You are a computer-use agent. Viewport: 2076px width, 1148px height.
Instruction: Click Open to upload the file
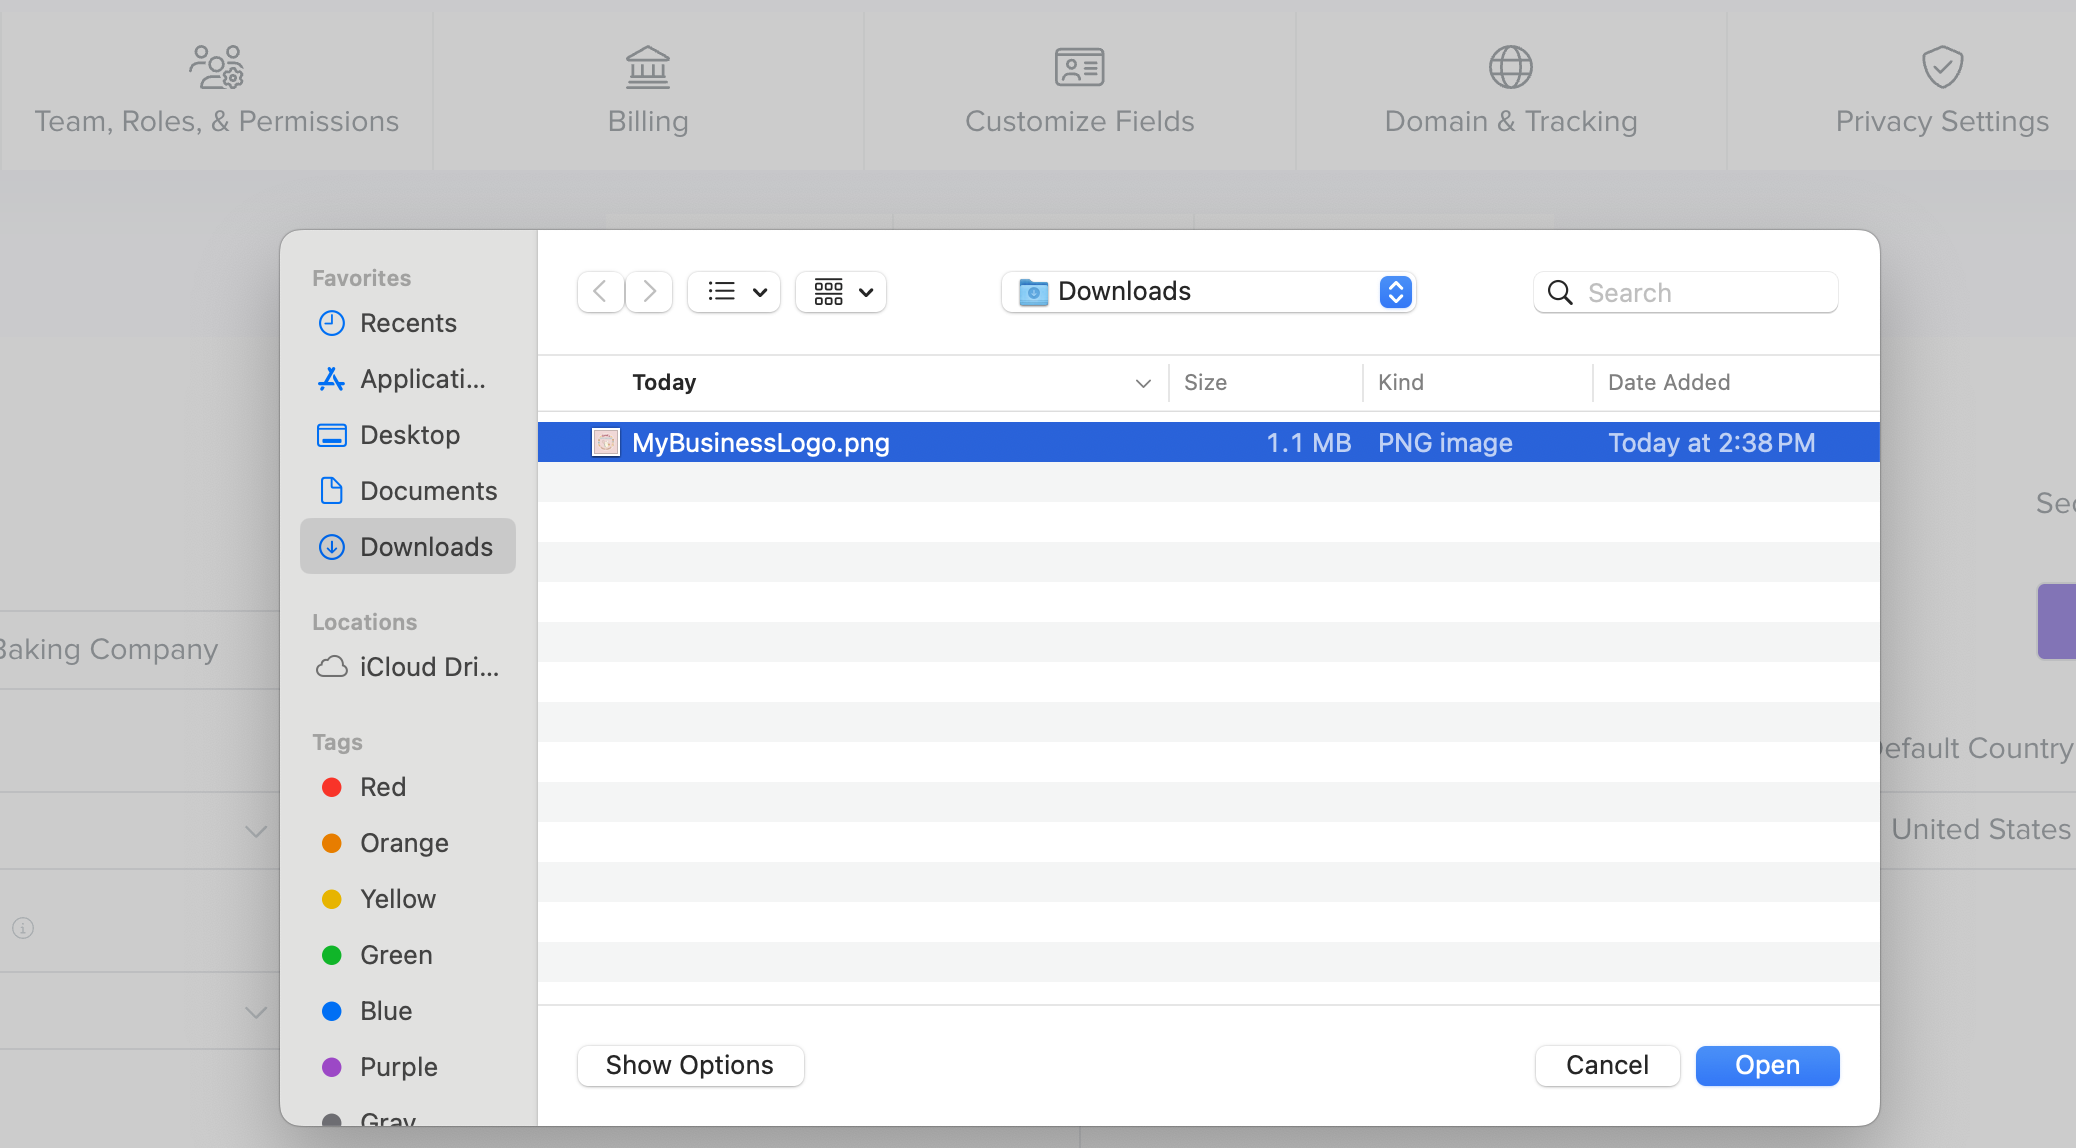point(1767,1066)
